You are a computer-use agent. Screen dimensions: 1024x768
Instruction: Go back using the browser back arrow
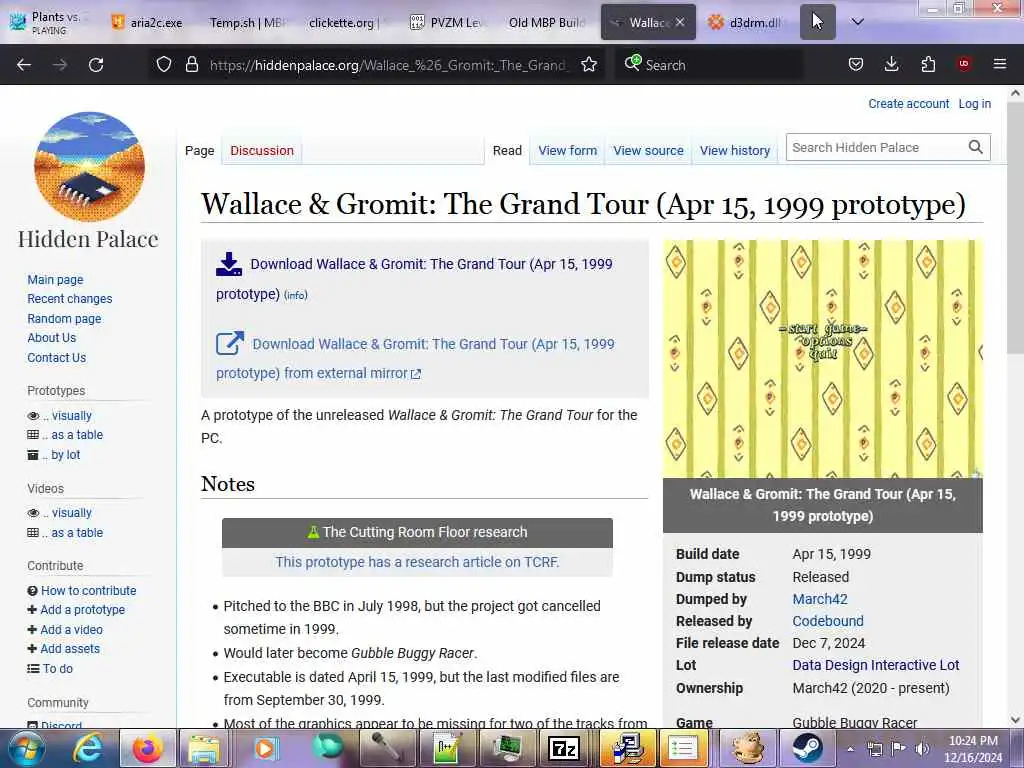[x=24, y=65]
